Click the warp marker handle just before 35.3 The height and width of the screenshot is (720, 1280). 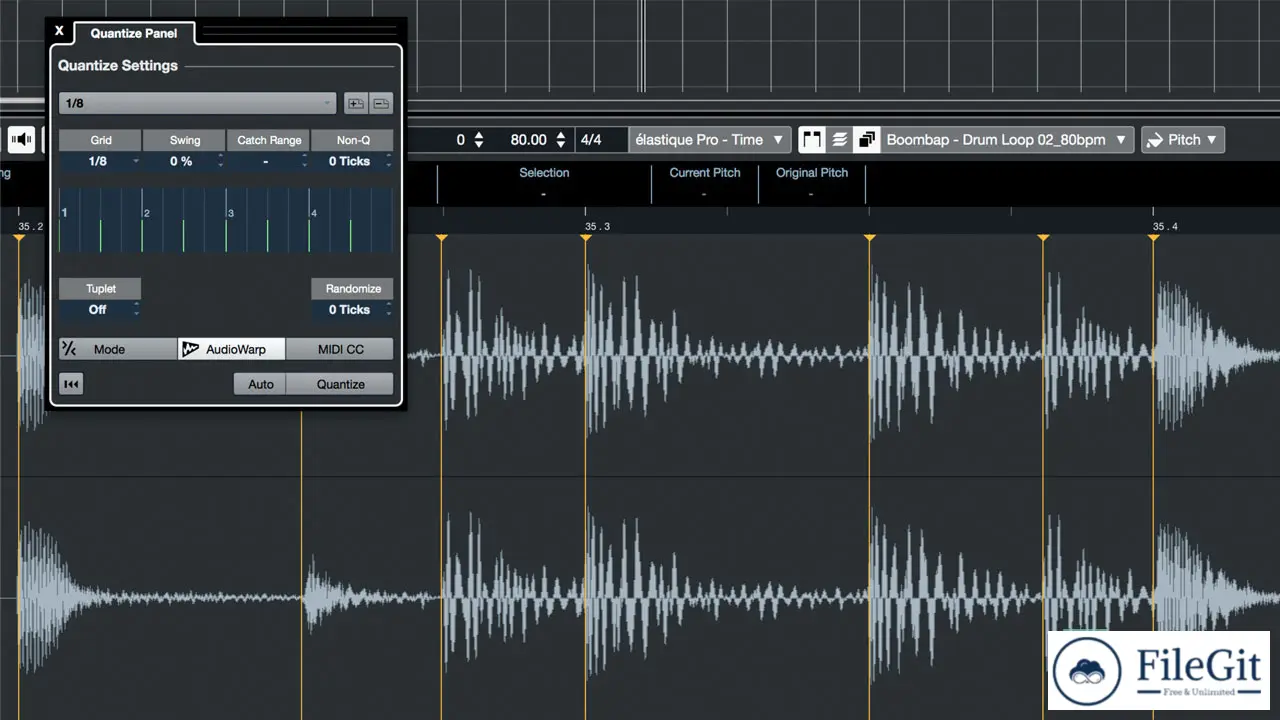click(441, 238)
